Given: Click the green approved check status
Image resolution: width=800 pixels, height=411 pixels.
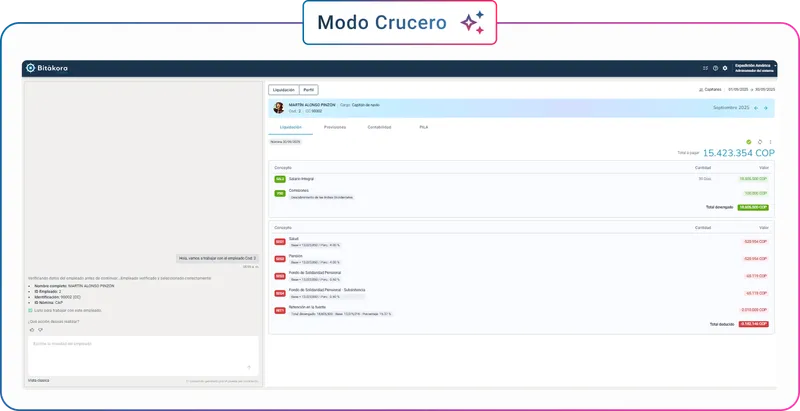Looking at the screenshot, I should tap(748, 142).
